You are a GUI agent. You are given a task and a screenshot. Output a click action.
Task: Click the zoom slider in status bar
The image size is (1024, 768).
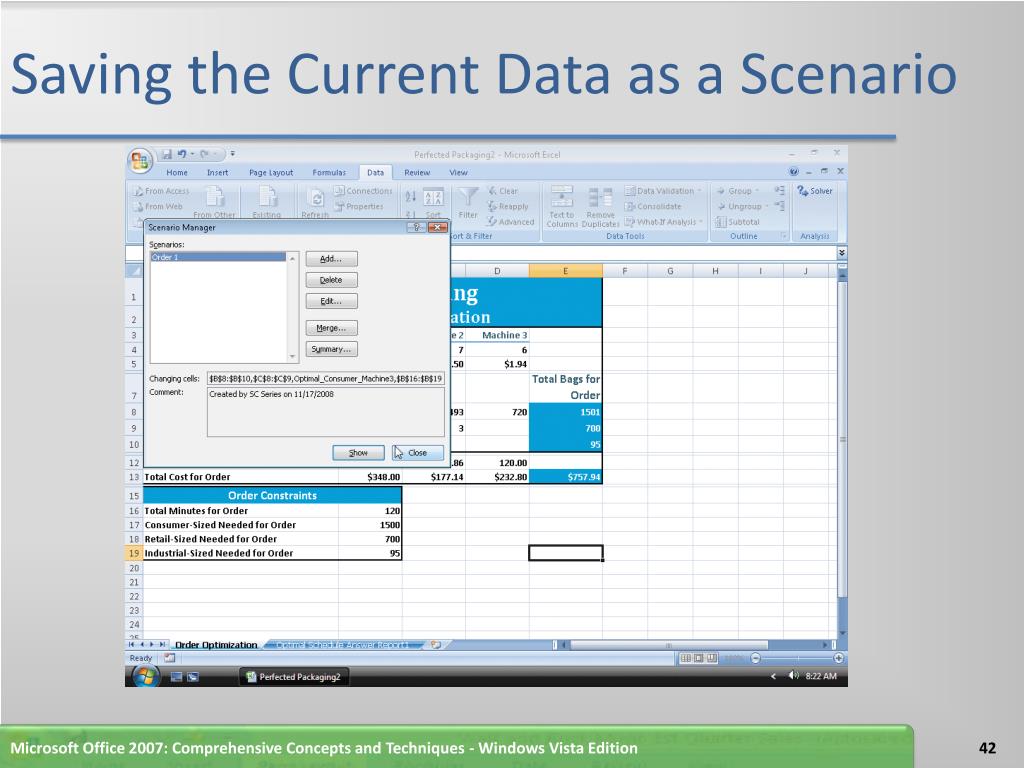coord(797,658)
